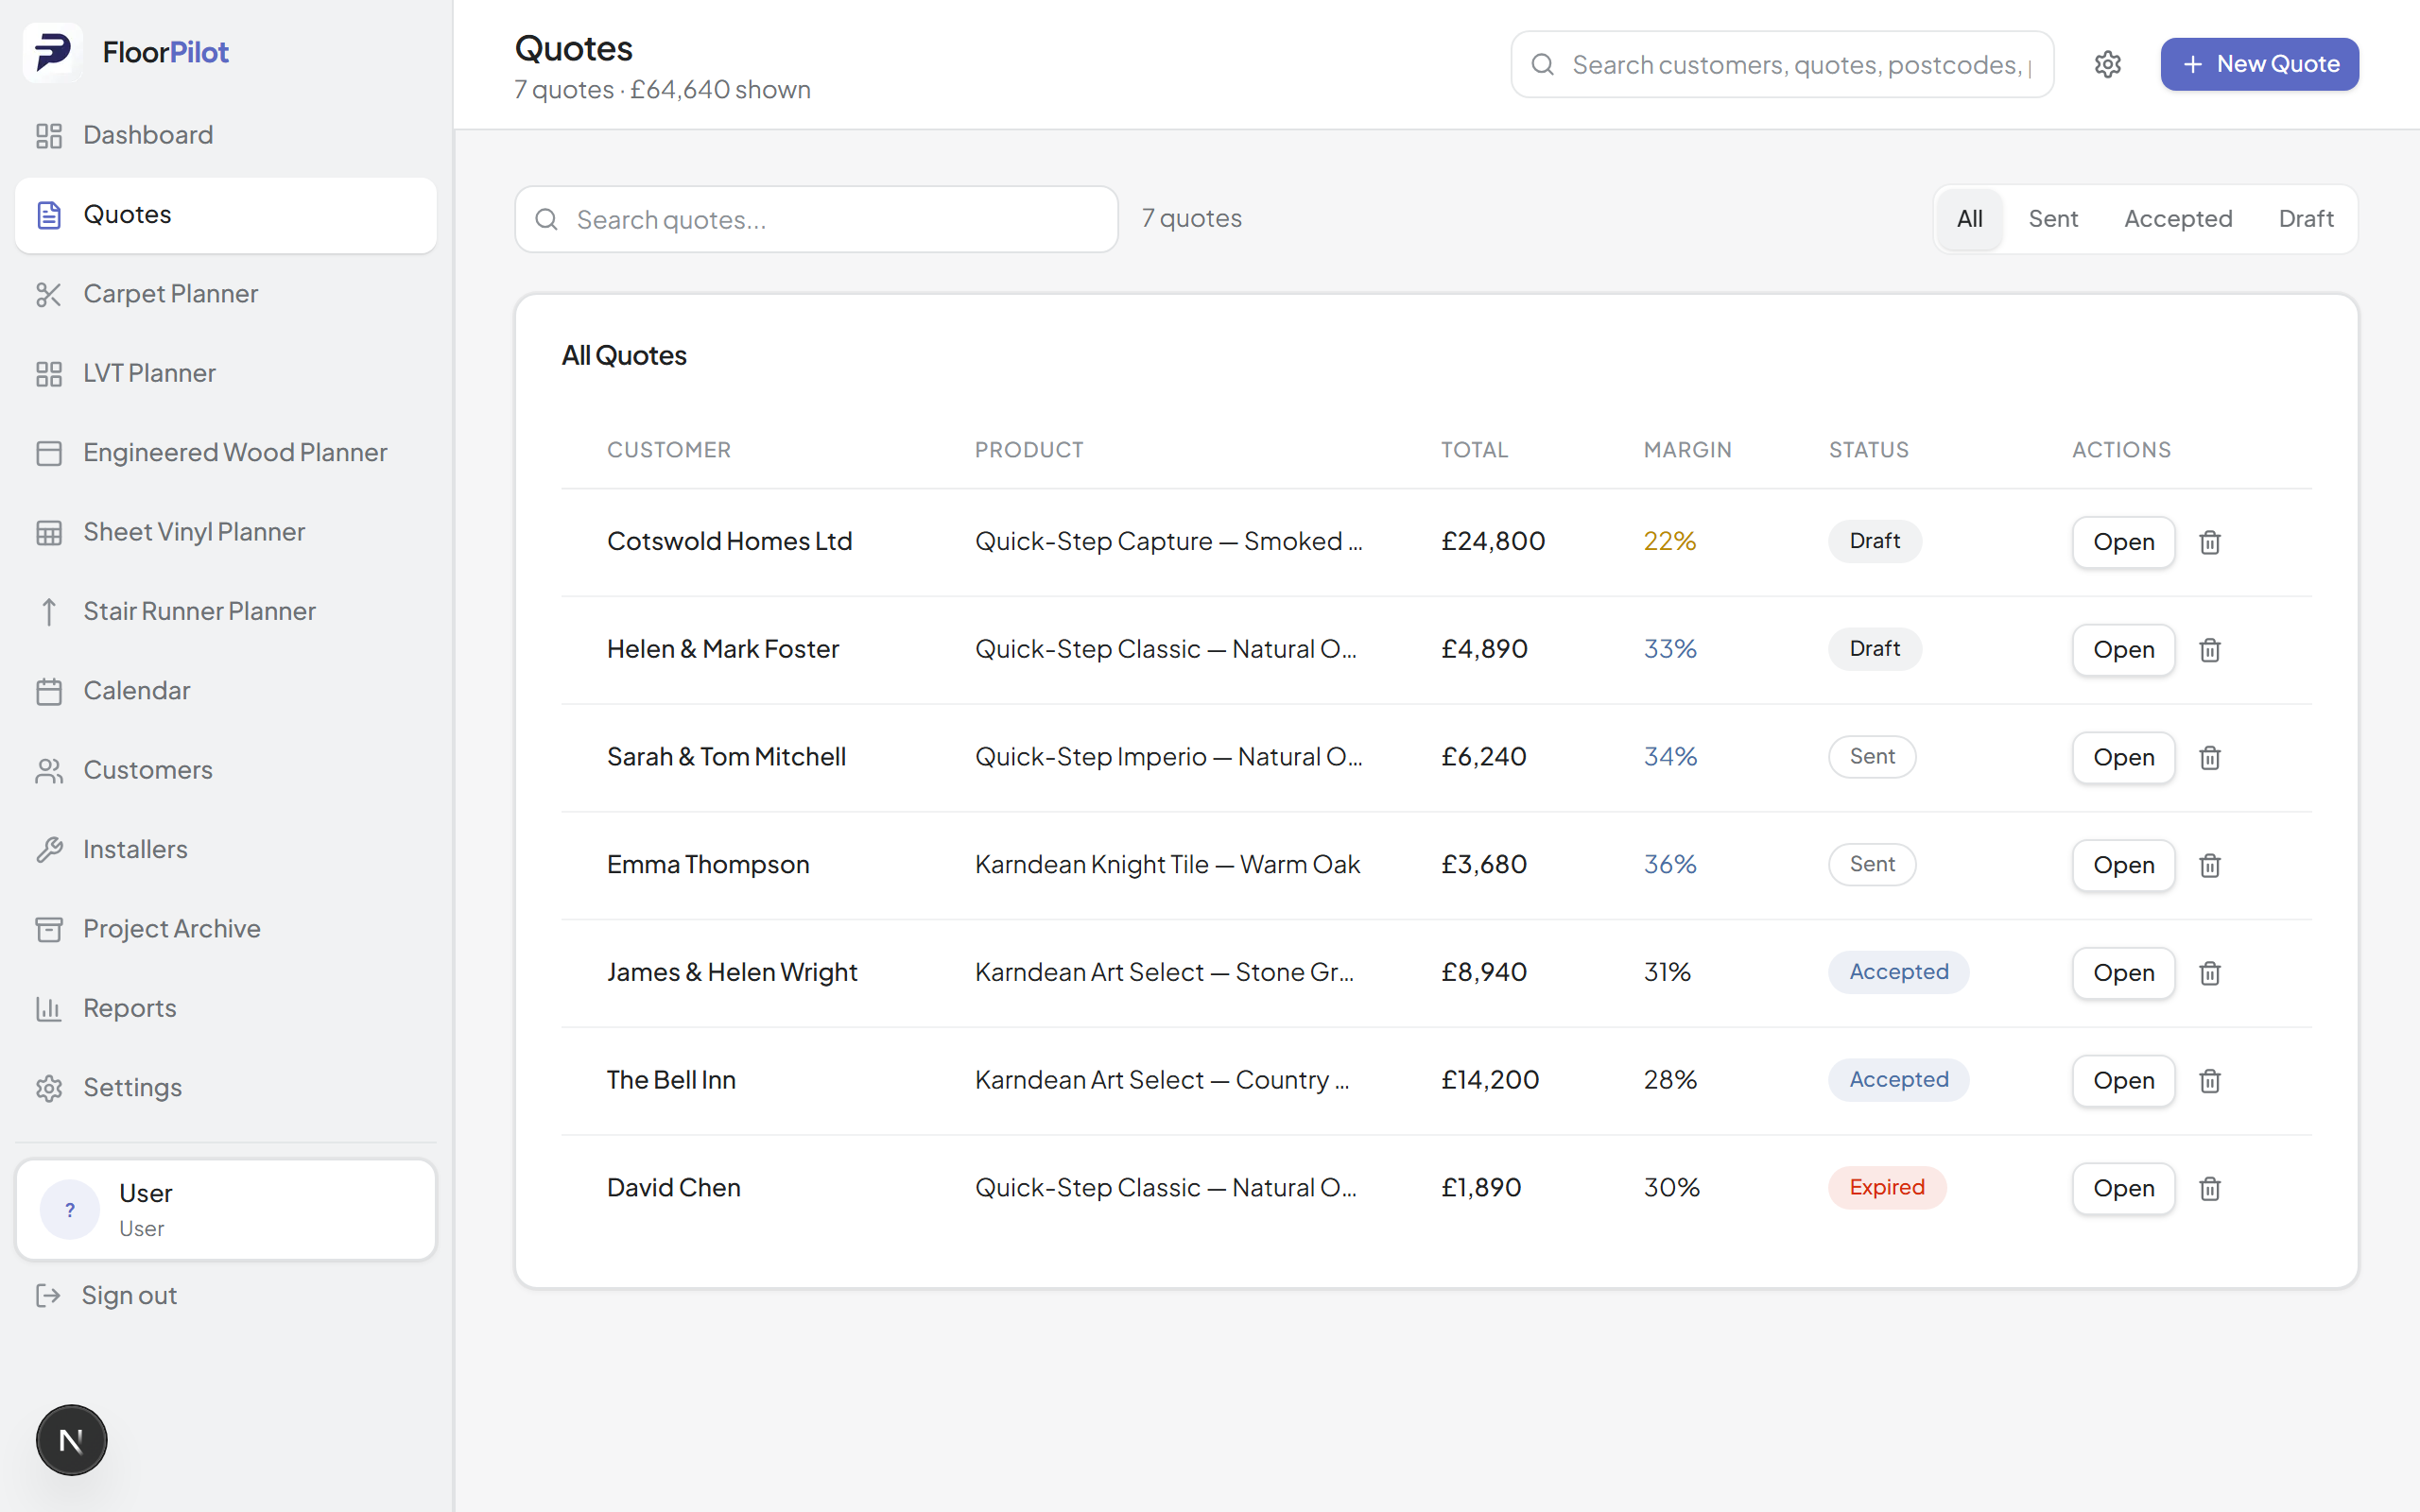The height and width of the screenshot is (1512, 2420).
Task: Click the £24,800 total value
Action: click(x=1493, y=541)
